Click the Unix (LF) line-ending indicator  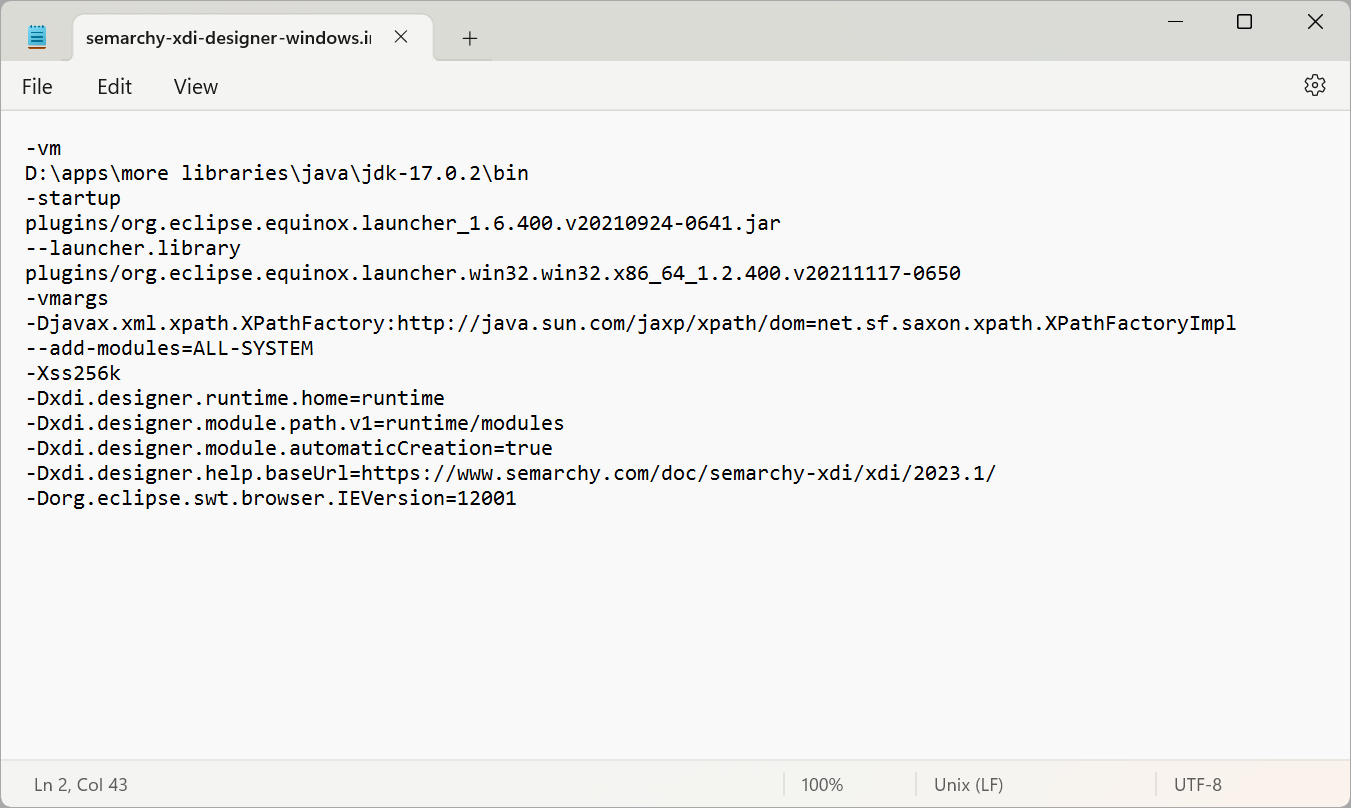(967, 784)
